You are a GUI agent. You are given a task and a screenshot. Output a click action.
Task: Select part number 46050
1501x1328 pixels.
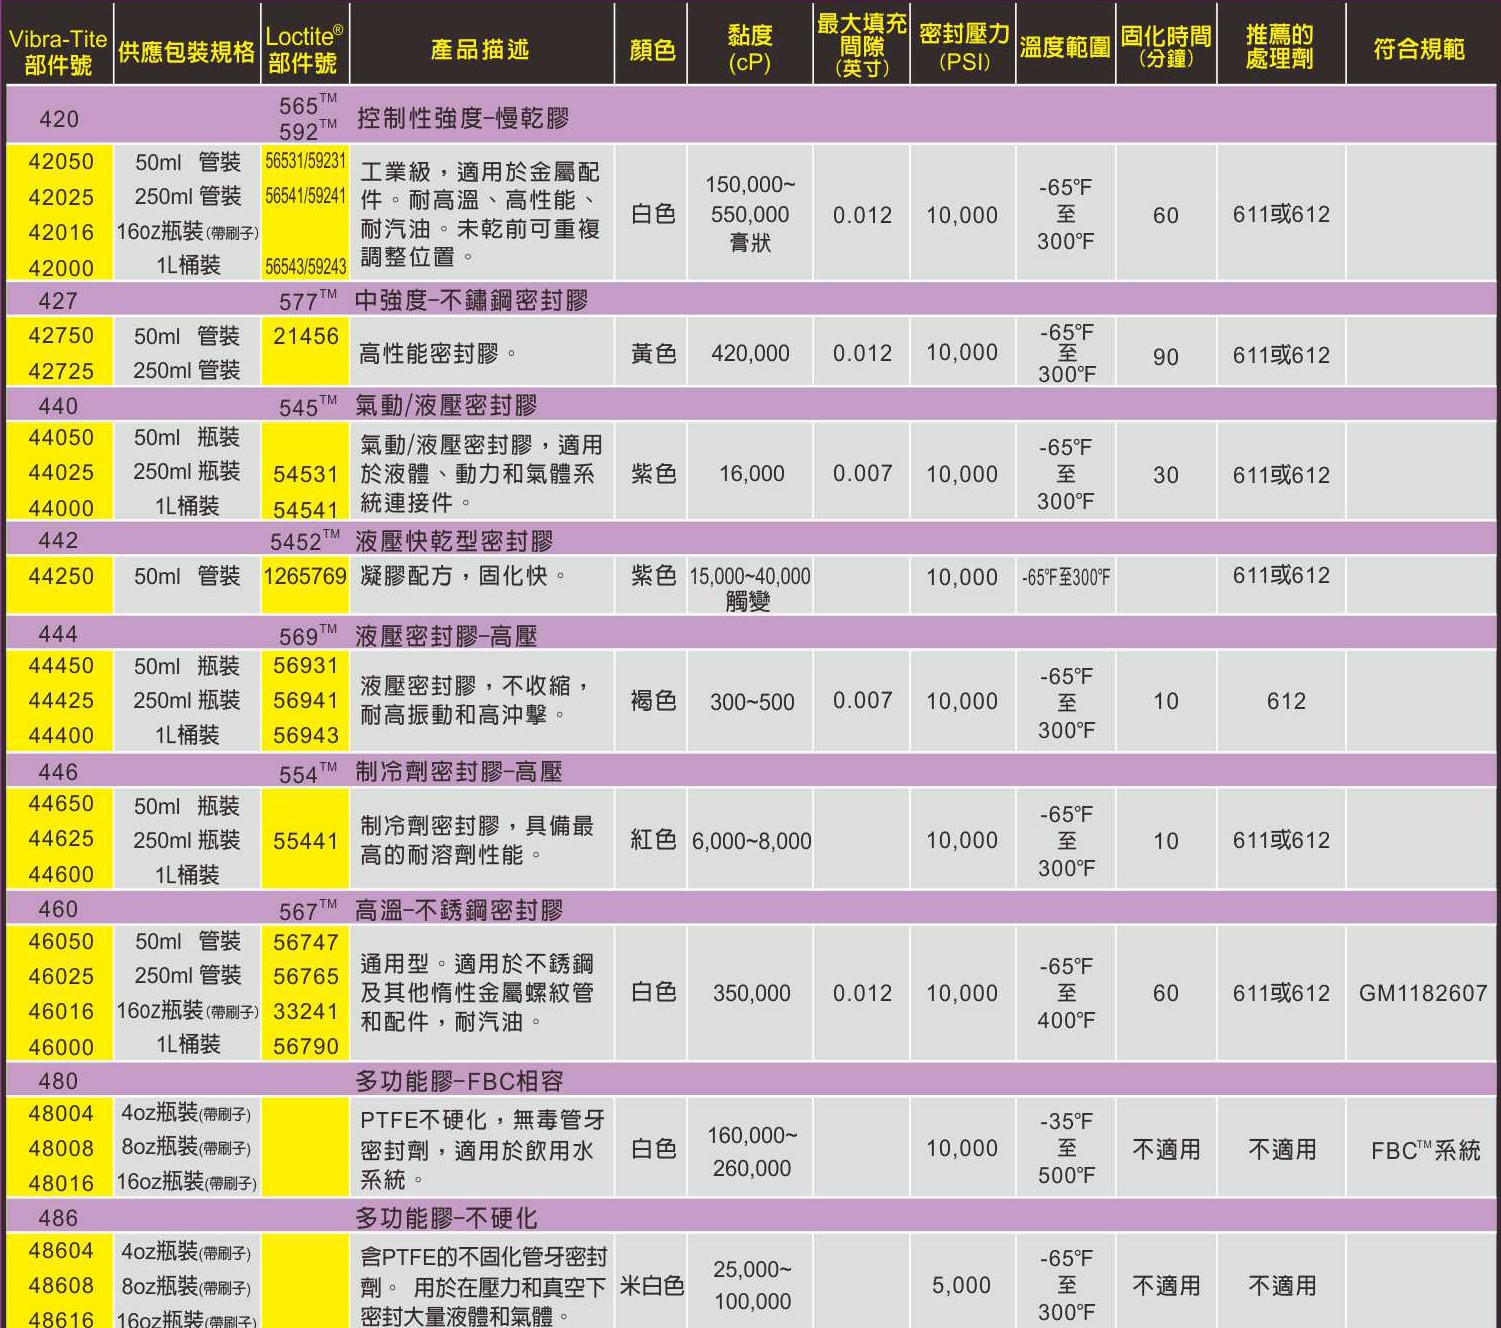pyautogui.click(x=61, y=941)
